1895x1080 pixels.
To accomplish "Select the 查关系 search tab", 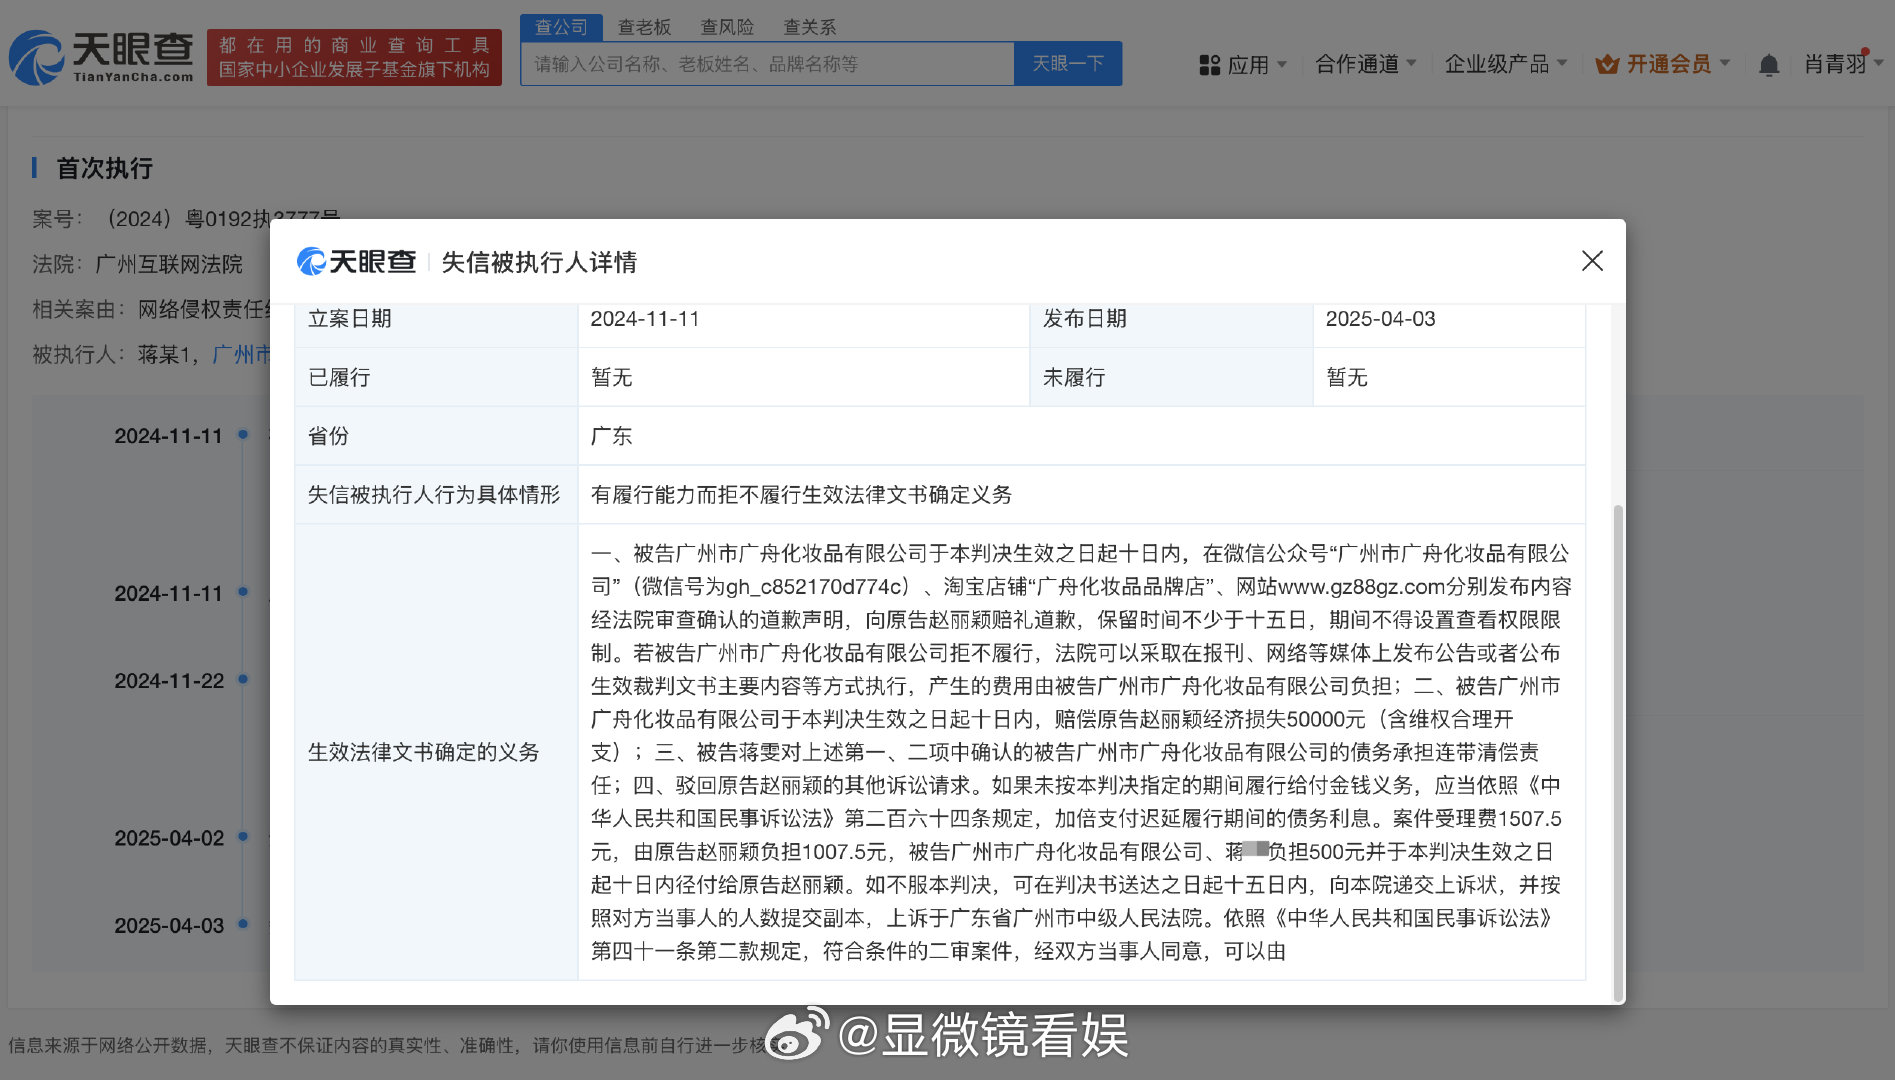I will click(809, 27).
